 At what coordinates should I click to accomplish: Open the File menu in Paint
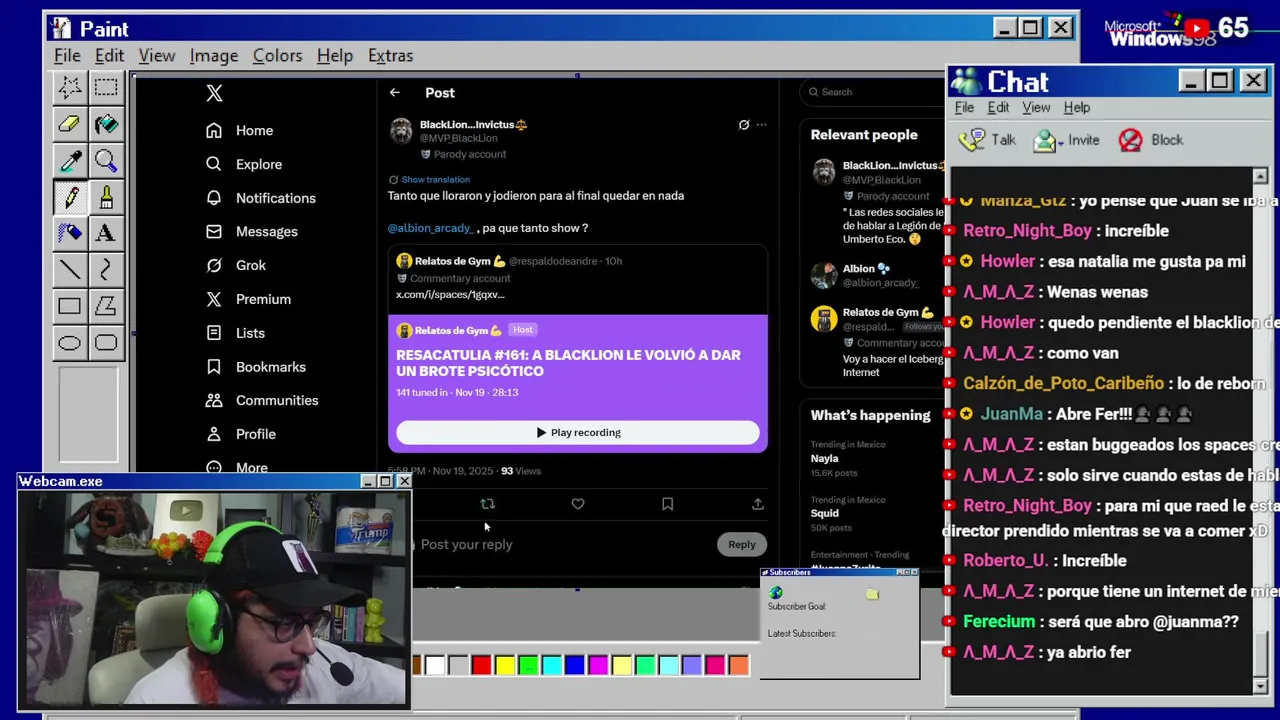(x=67, y=56)
